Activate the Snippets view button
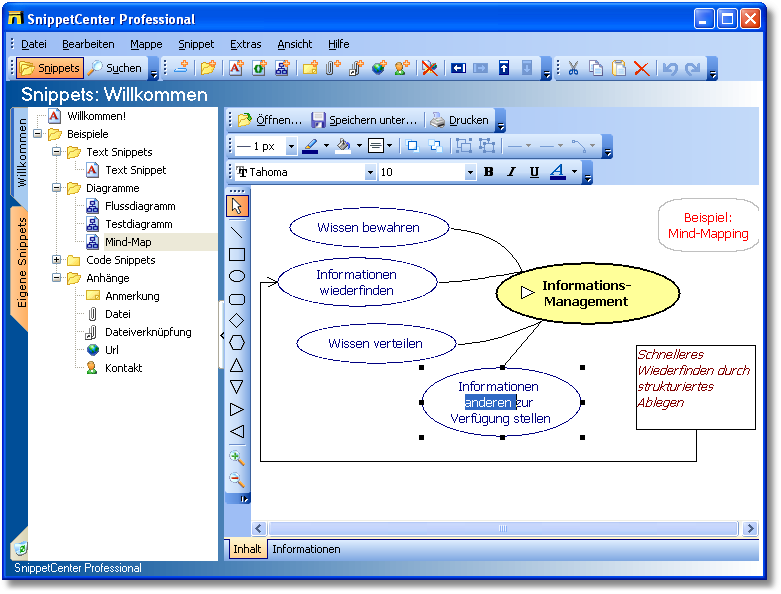The height and width of the screenshot is (594, 781). coord(50,68)
